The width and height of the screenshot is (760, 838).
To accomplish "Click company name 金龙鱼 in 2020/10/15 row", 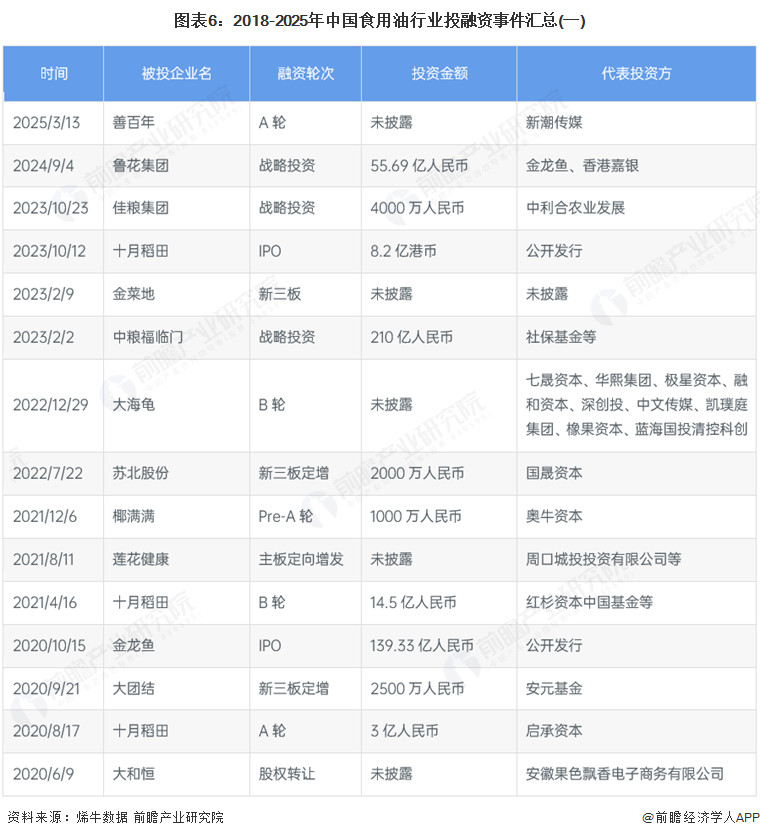I will pyautogui.click(x=134, y=646).
